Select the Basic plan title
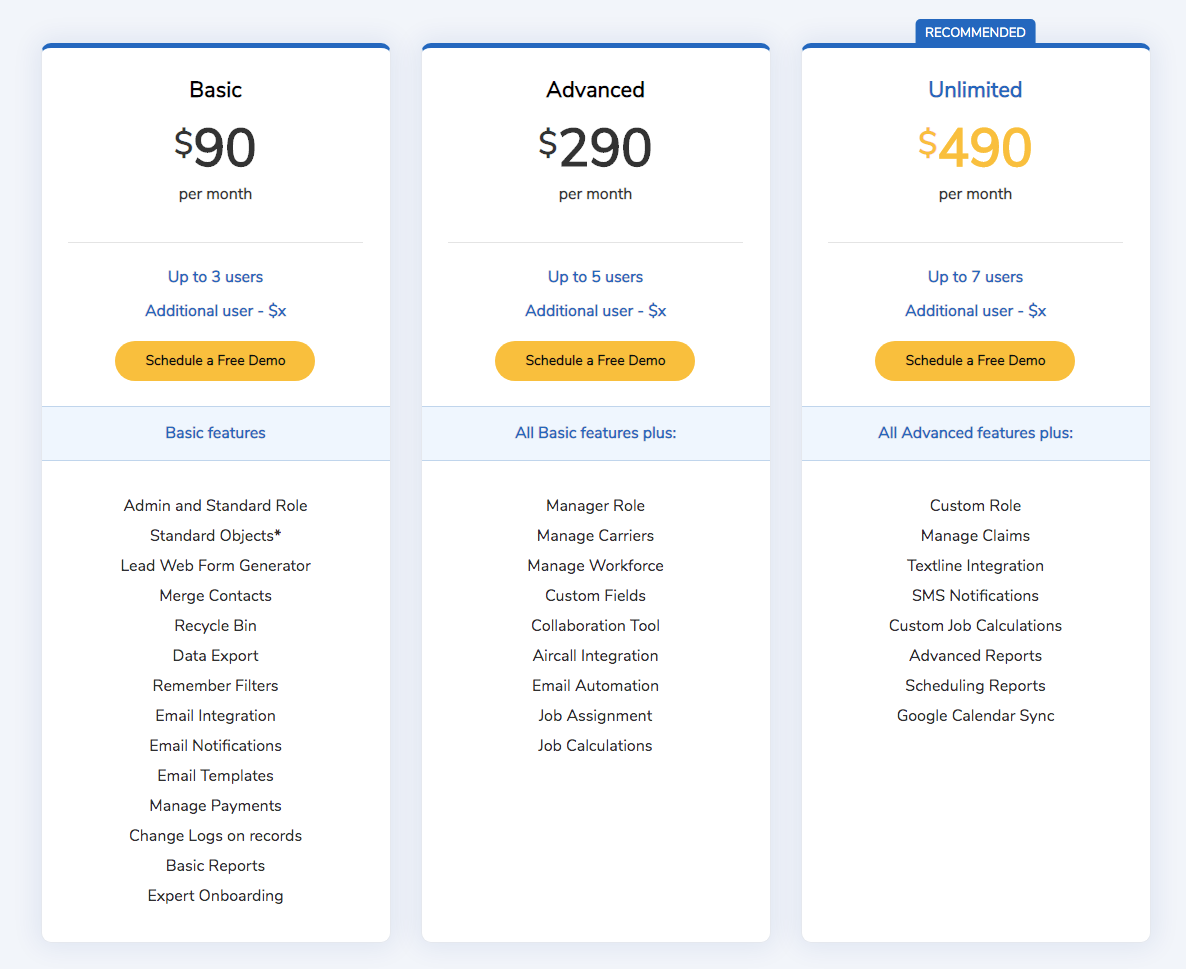This screenshot has width=1186, height=969. pos(215,90)
